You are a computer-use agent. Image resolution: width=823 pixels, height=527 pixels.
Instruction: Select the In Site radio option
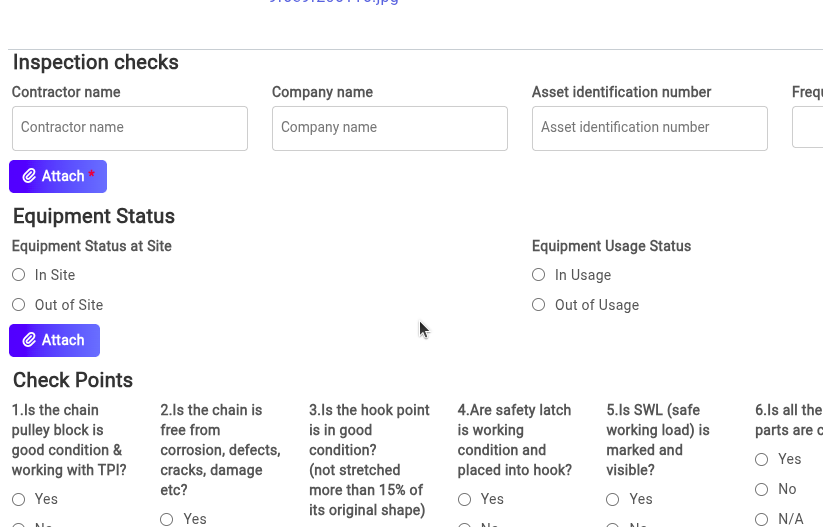pyautogui.click(x=19, y=275)
